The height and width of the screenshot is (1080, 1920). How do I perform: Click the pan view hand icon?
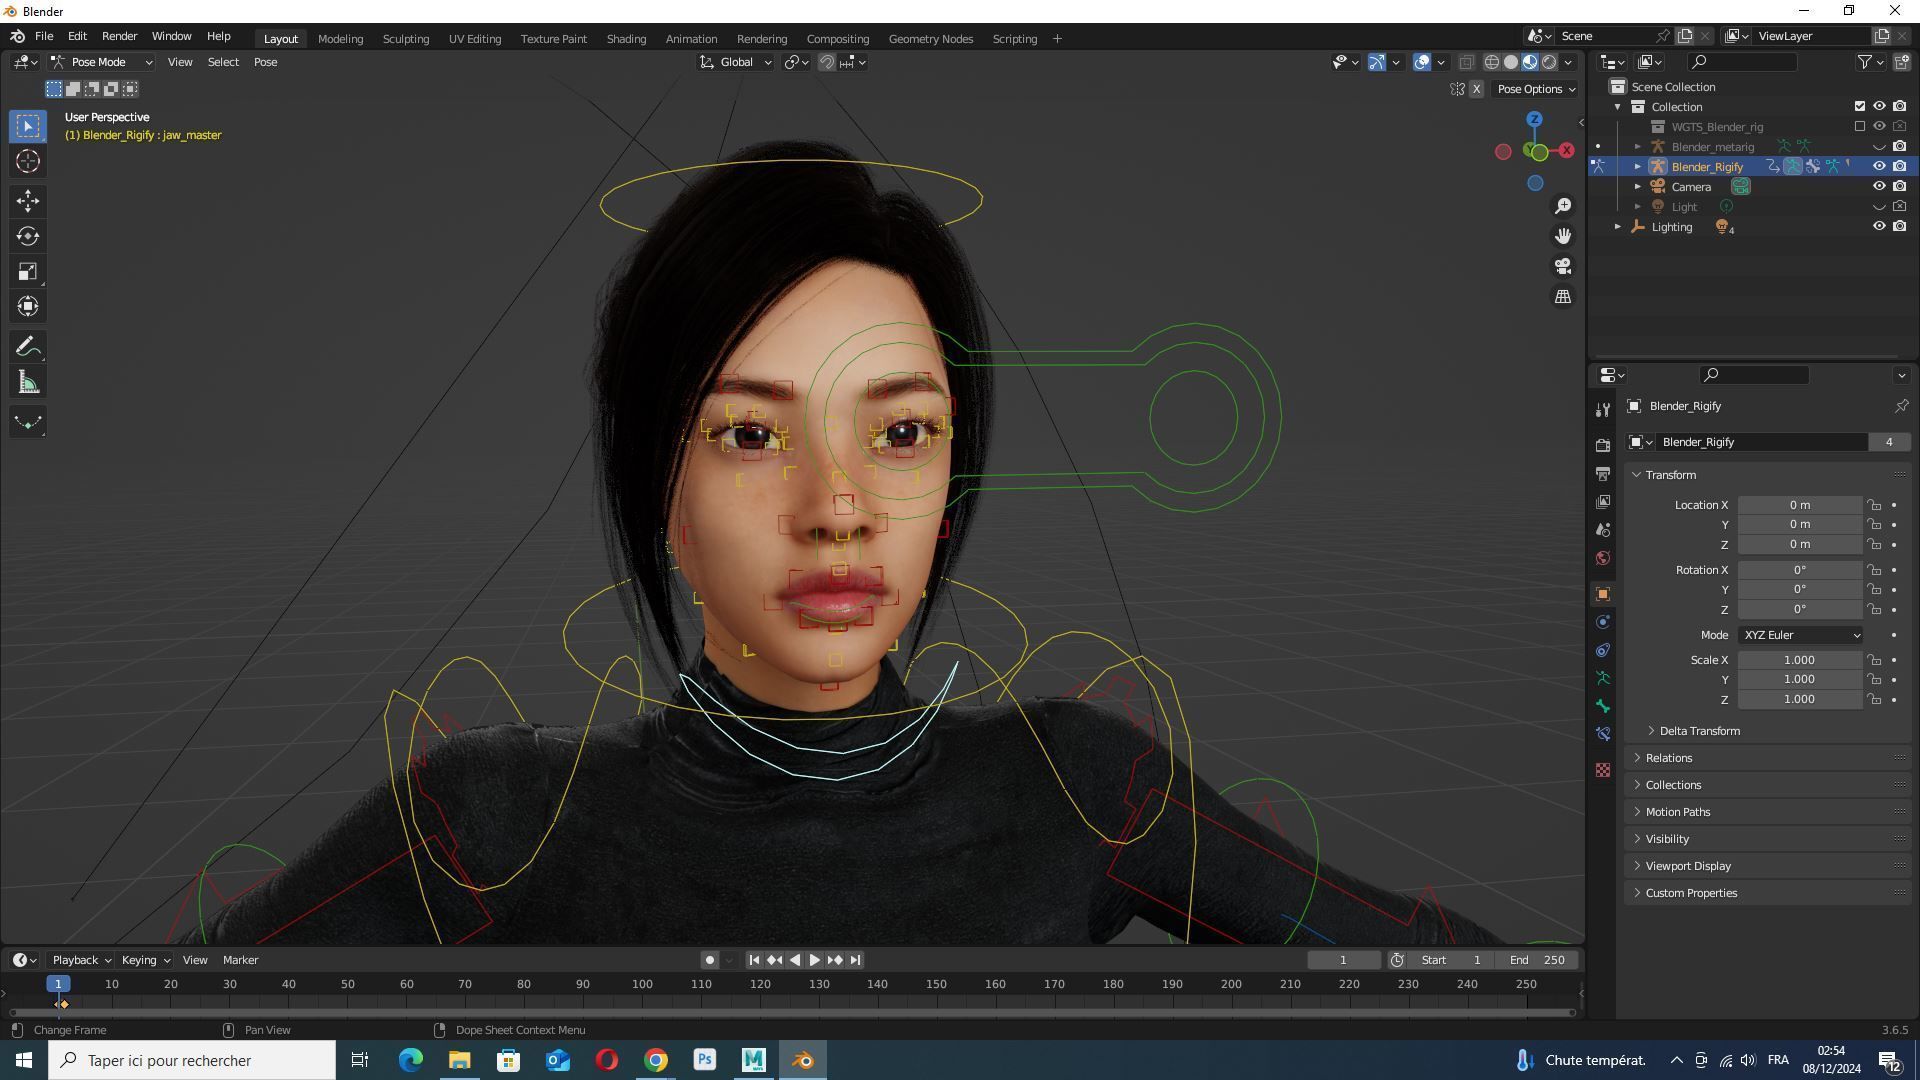point(1562,236)
